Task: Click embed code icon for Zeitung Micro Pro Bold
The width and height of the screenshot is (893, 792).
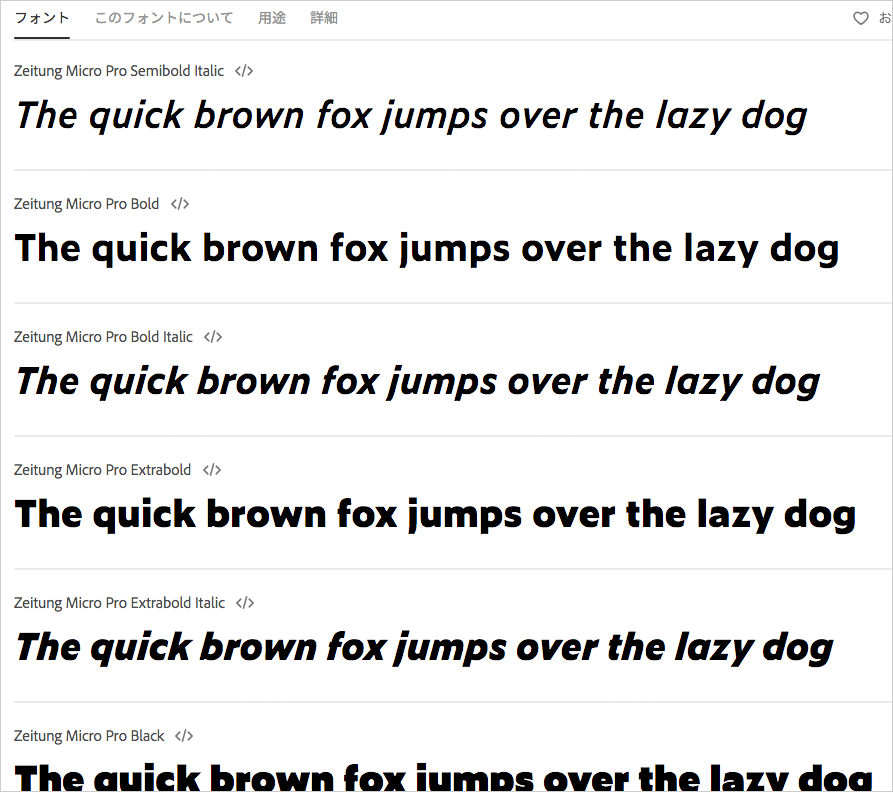Action: [x=179, y=204]
